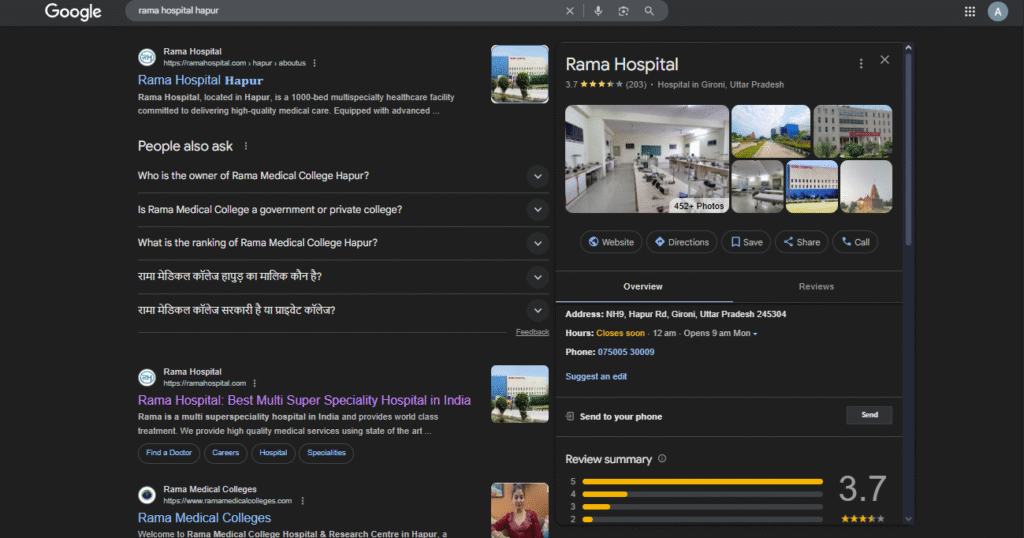Expand Rama Medical College ranking question
1024x538 pixels.
(x=537, y=243)
